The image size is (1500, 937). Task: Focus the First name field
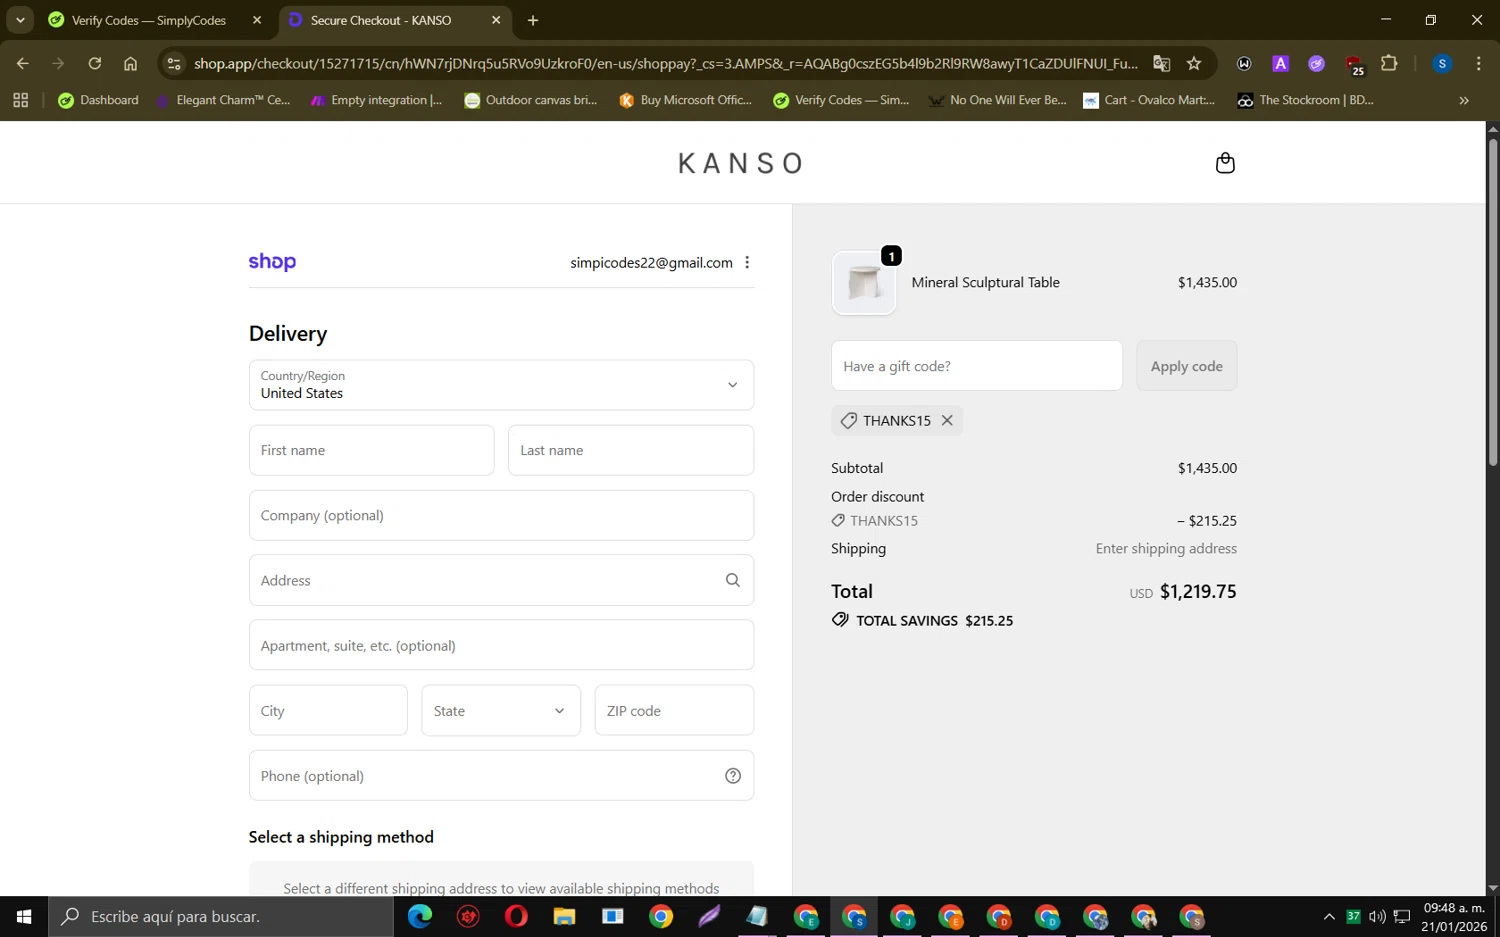point(371,450)
